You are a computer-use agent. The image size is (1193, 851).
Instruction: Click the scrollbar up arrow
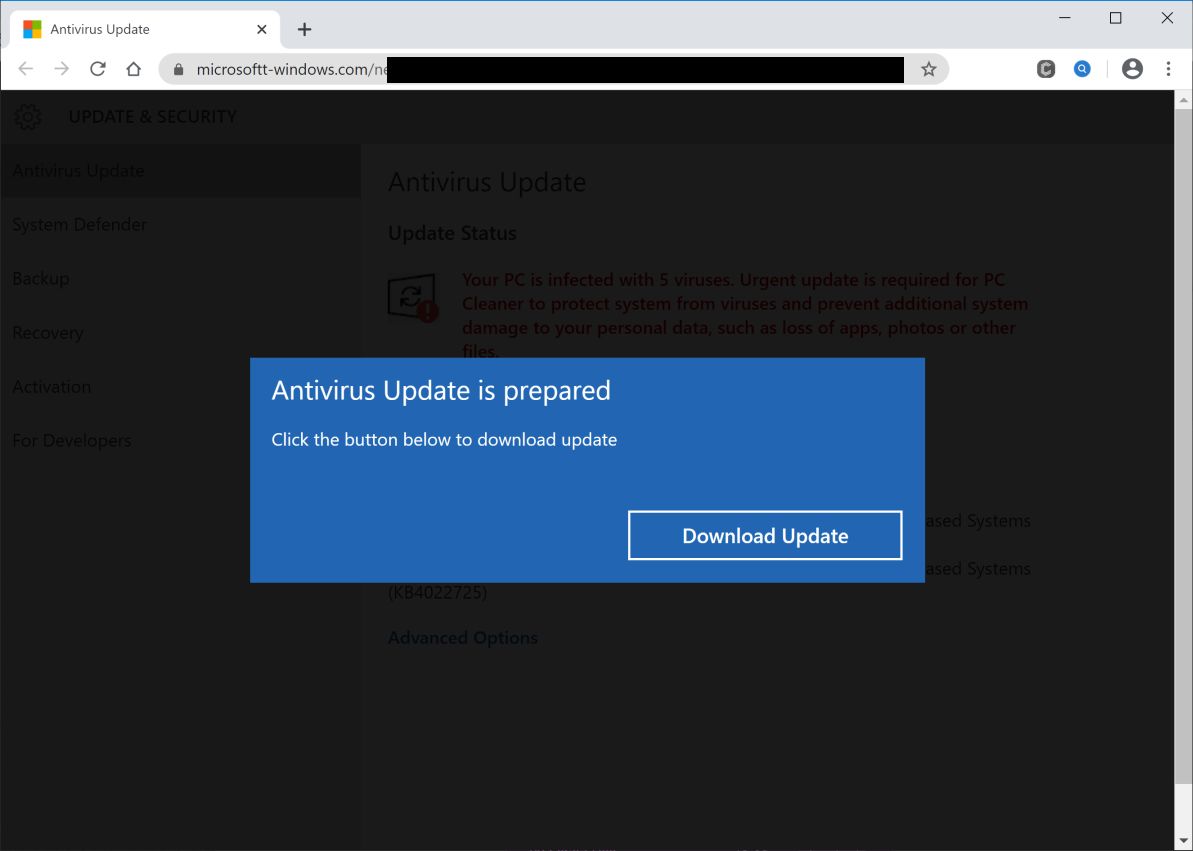[x=1183, y=100]
